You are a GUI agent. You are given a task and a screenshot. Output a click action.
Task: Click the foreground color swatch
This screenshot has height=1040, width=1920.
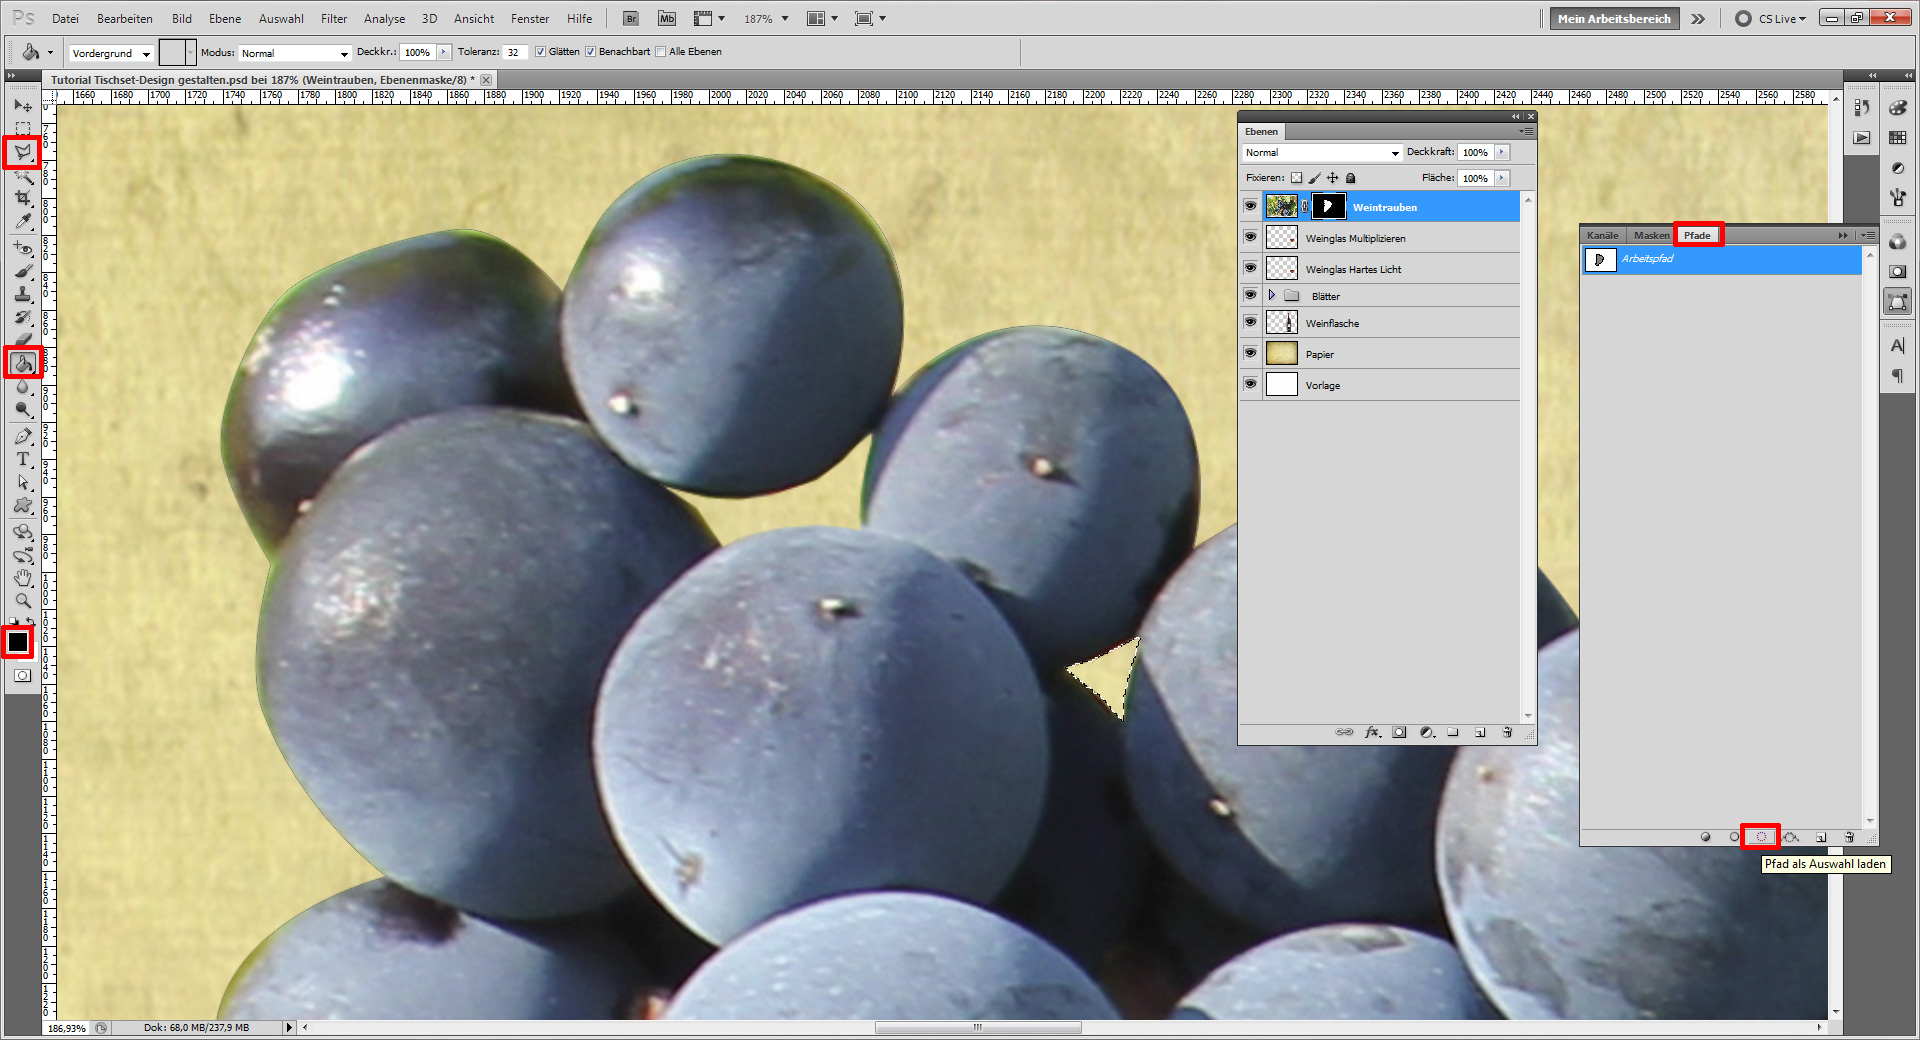pyautogui.click(x=17, y=641)
